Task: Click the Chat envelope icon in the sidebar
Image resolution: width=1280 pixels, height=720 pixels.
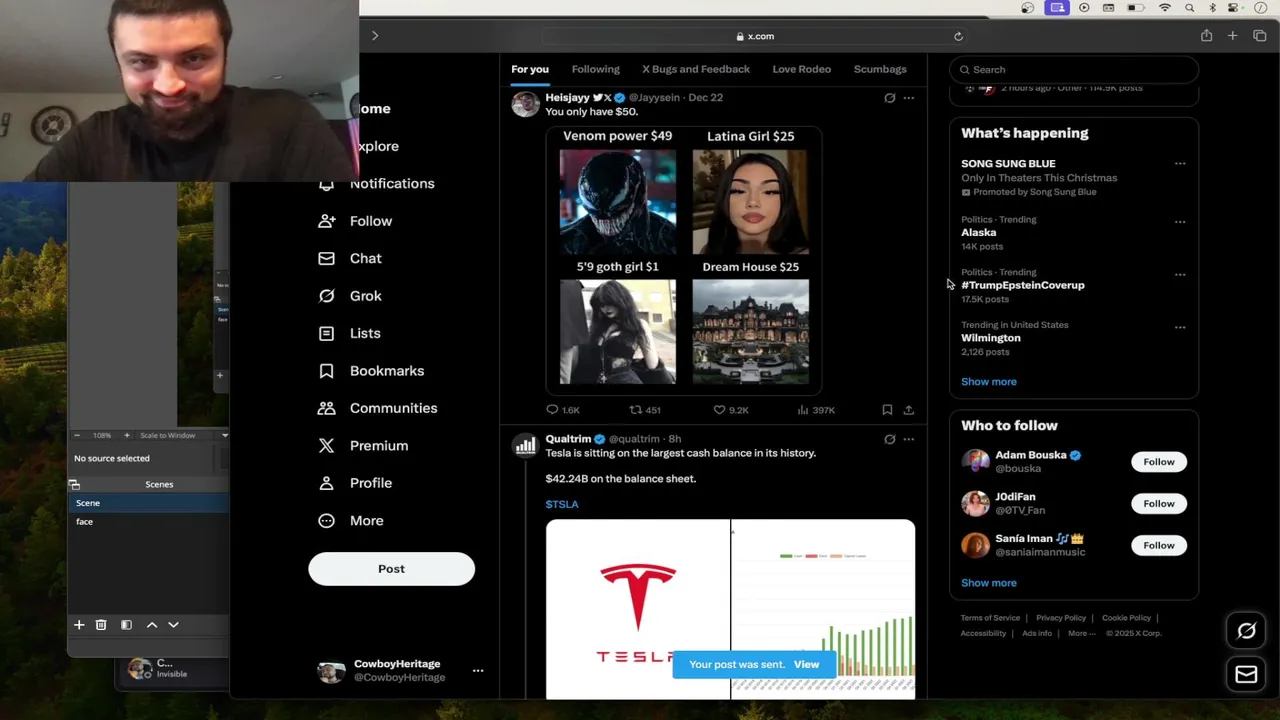Action: 326,258
